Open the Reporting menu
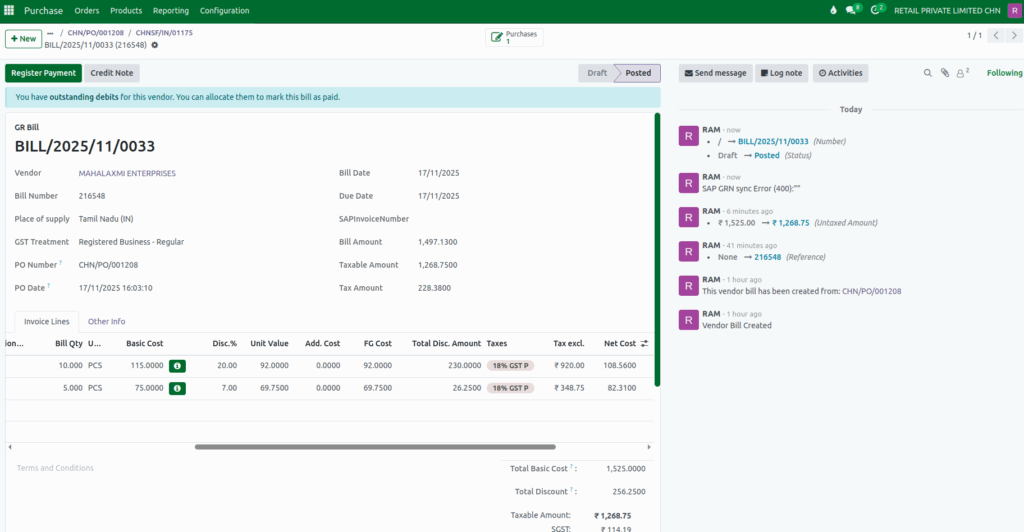 (x=170, y=10)
